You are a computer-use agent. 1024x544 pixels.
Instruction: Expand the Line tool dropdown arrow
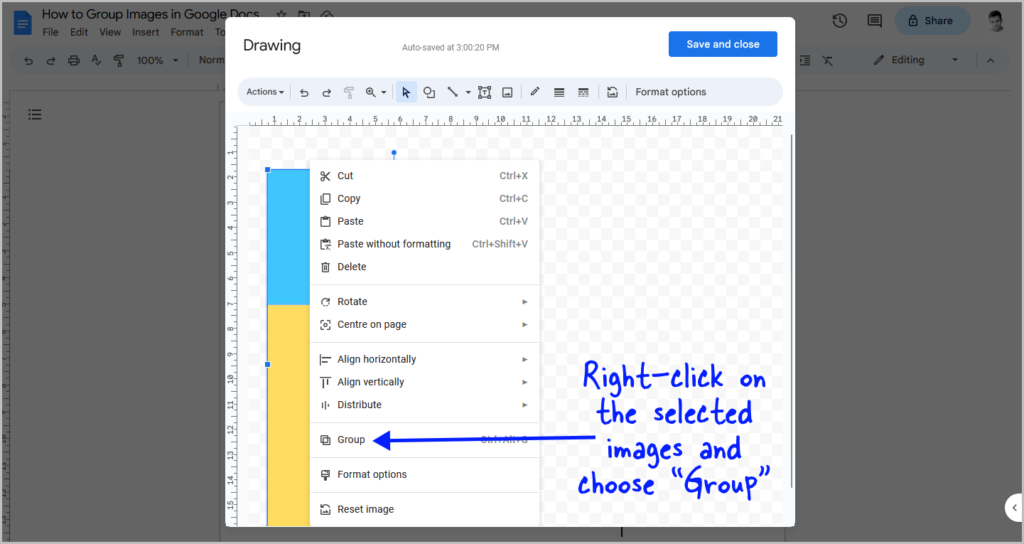point(468,93)
